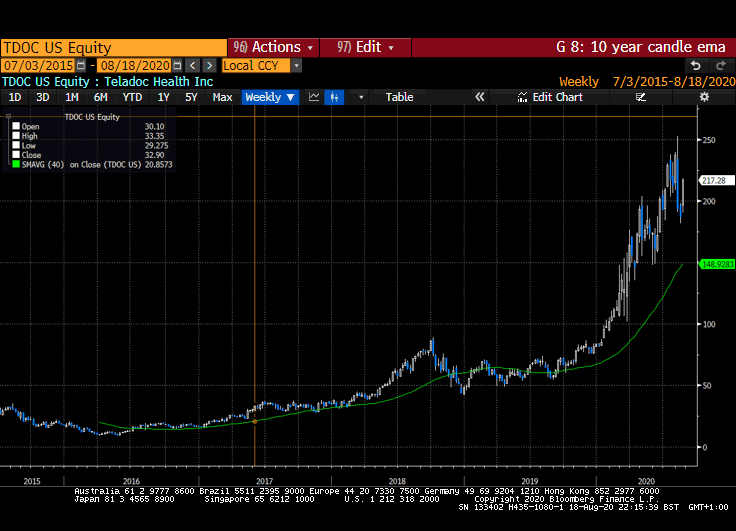Go to next date range arrow
This screenshot has height=531, width=736.
point(209,65)
